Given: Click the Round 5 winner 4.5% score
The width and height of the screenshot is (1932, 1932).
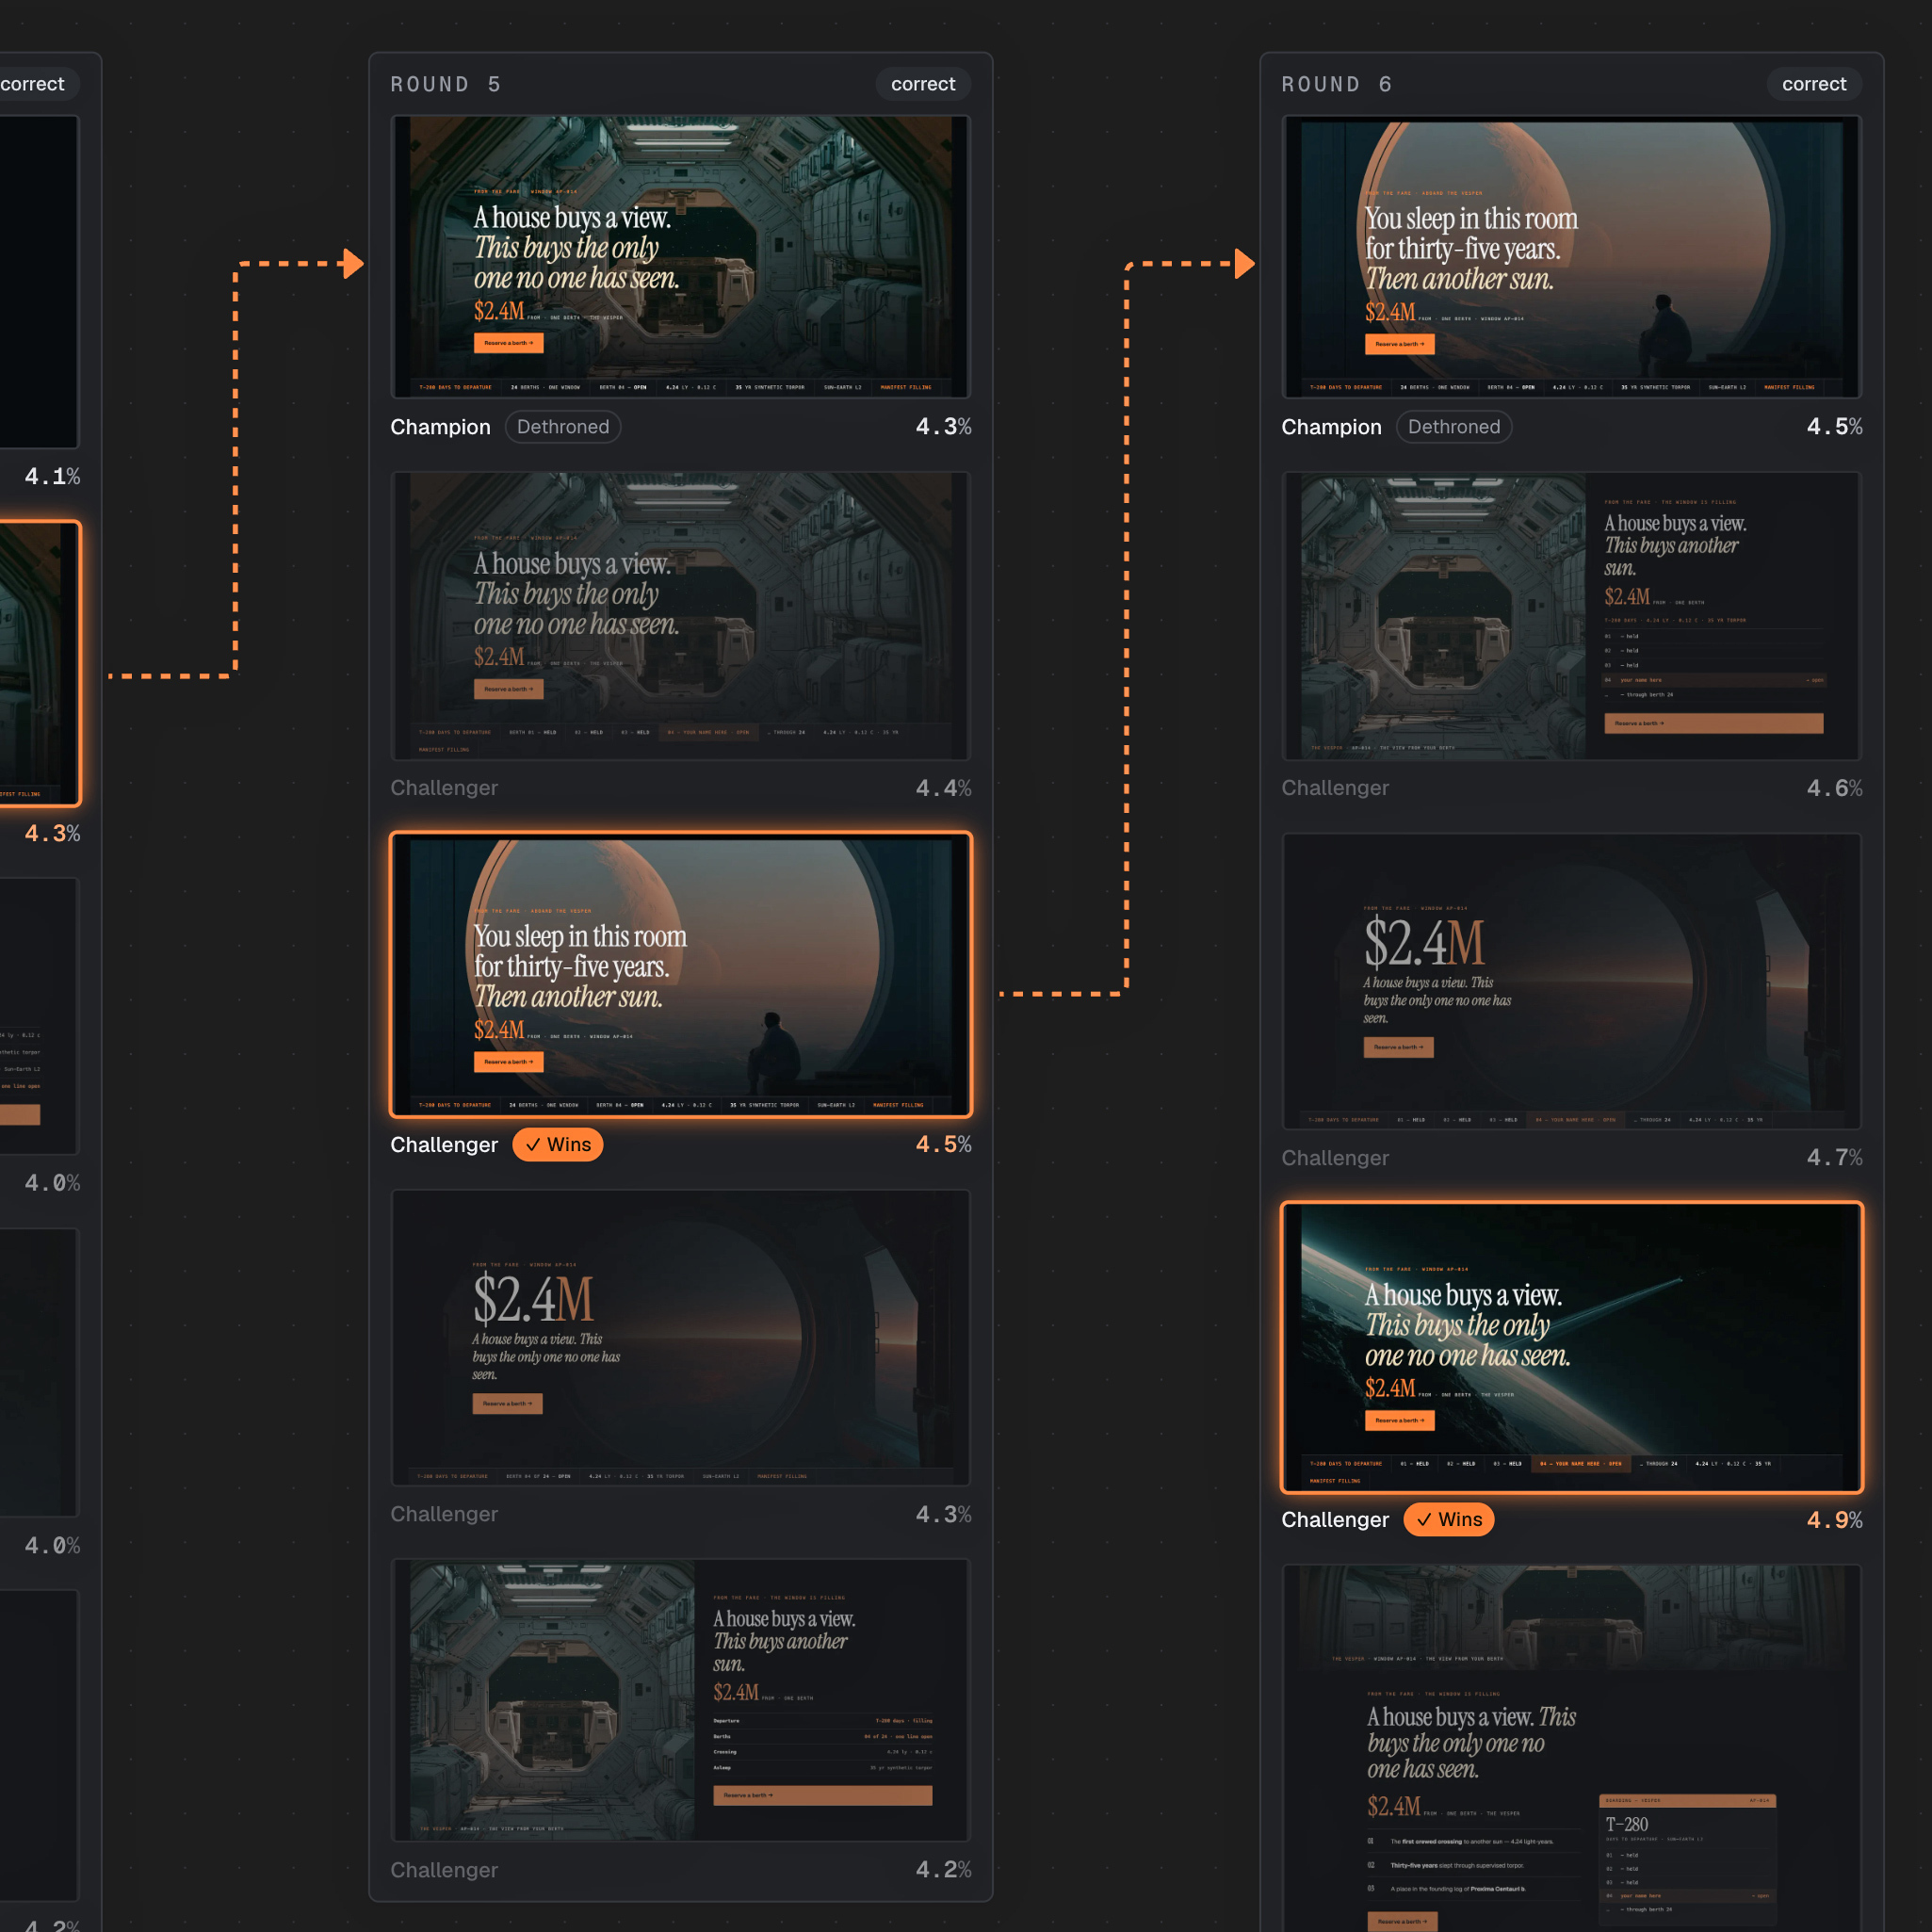Looking at the screenshot, I should point(943,1145).
